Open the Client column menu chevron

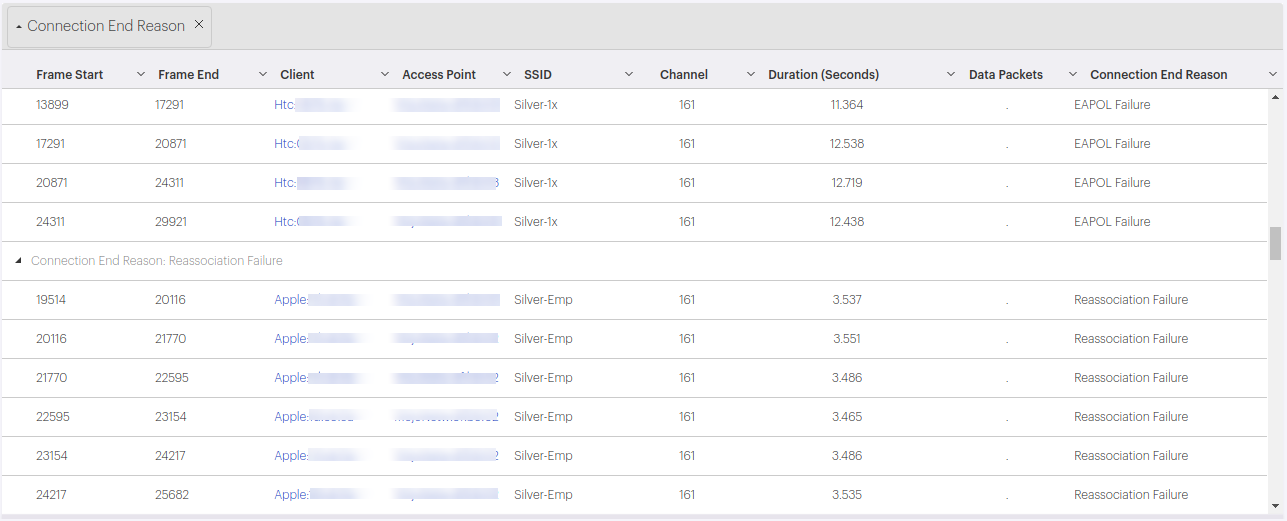385,75
